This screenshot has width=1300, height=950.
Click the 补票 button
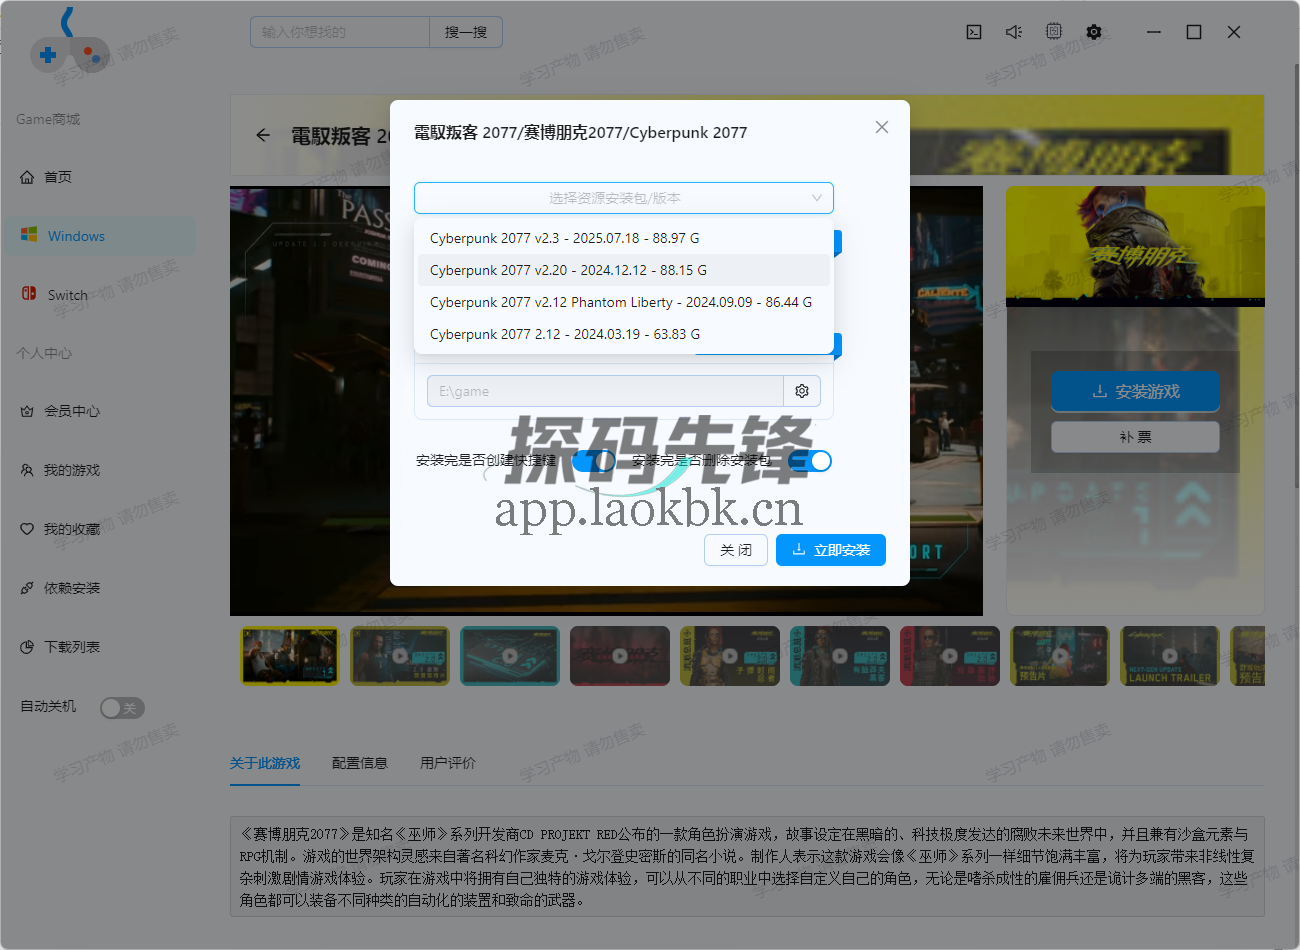pyautogui.click(x=1135, y=437)
